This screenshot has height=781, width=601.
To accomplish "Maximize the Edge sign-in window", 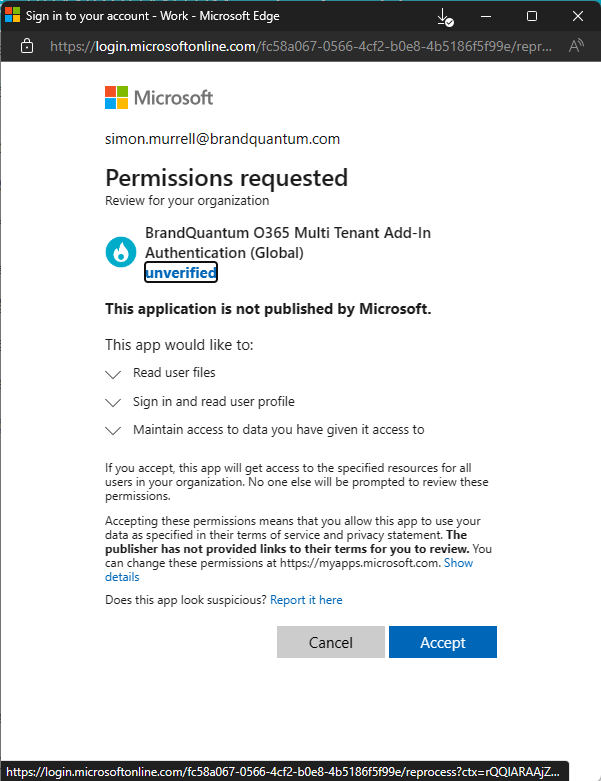I will click(532, 16).
